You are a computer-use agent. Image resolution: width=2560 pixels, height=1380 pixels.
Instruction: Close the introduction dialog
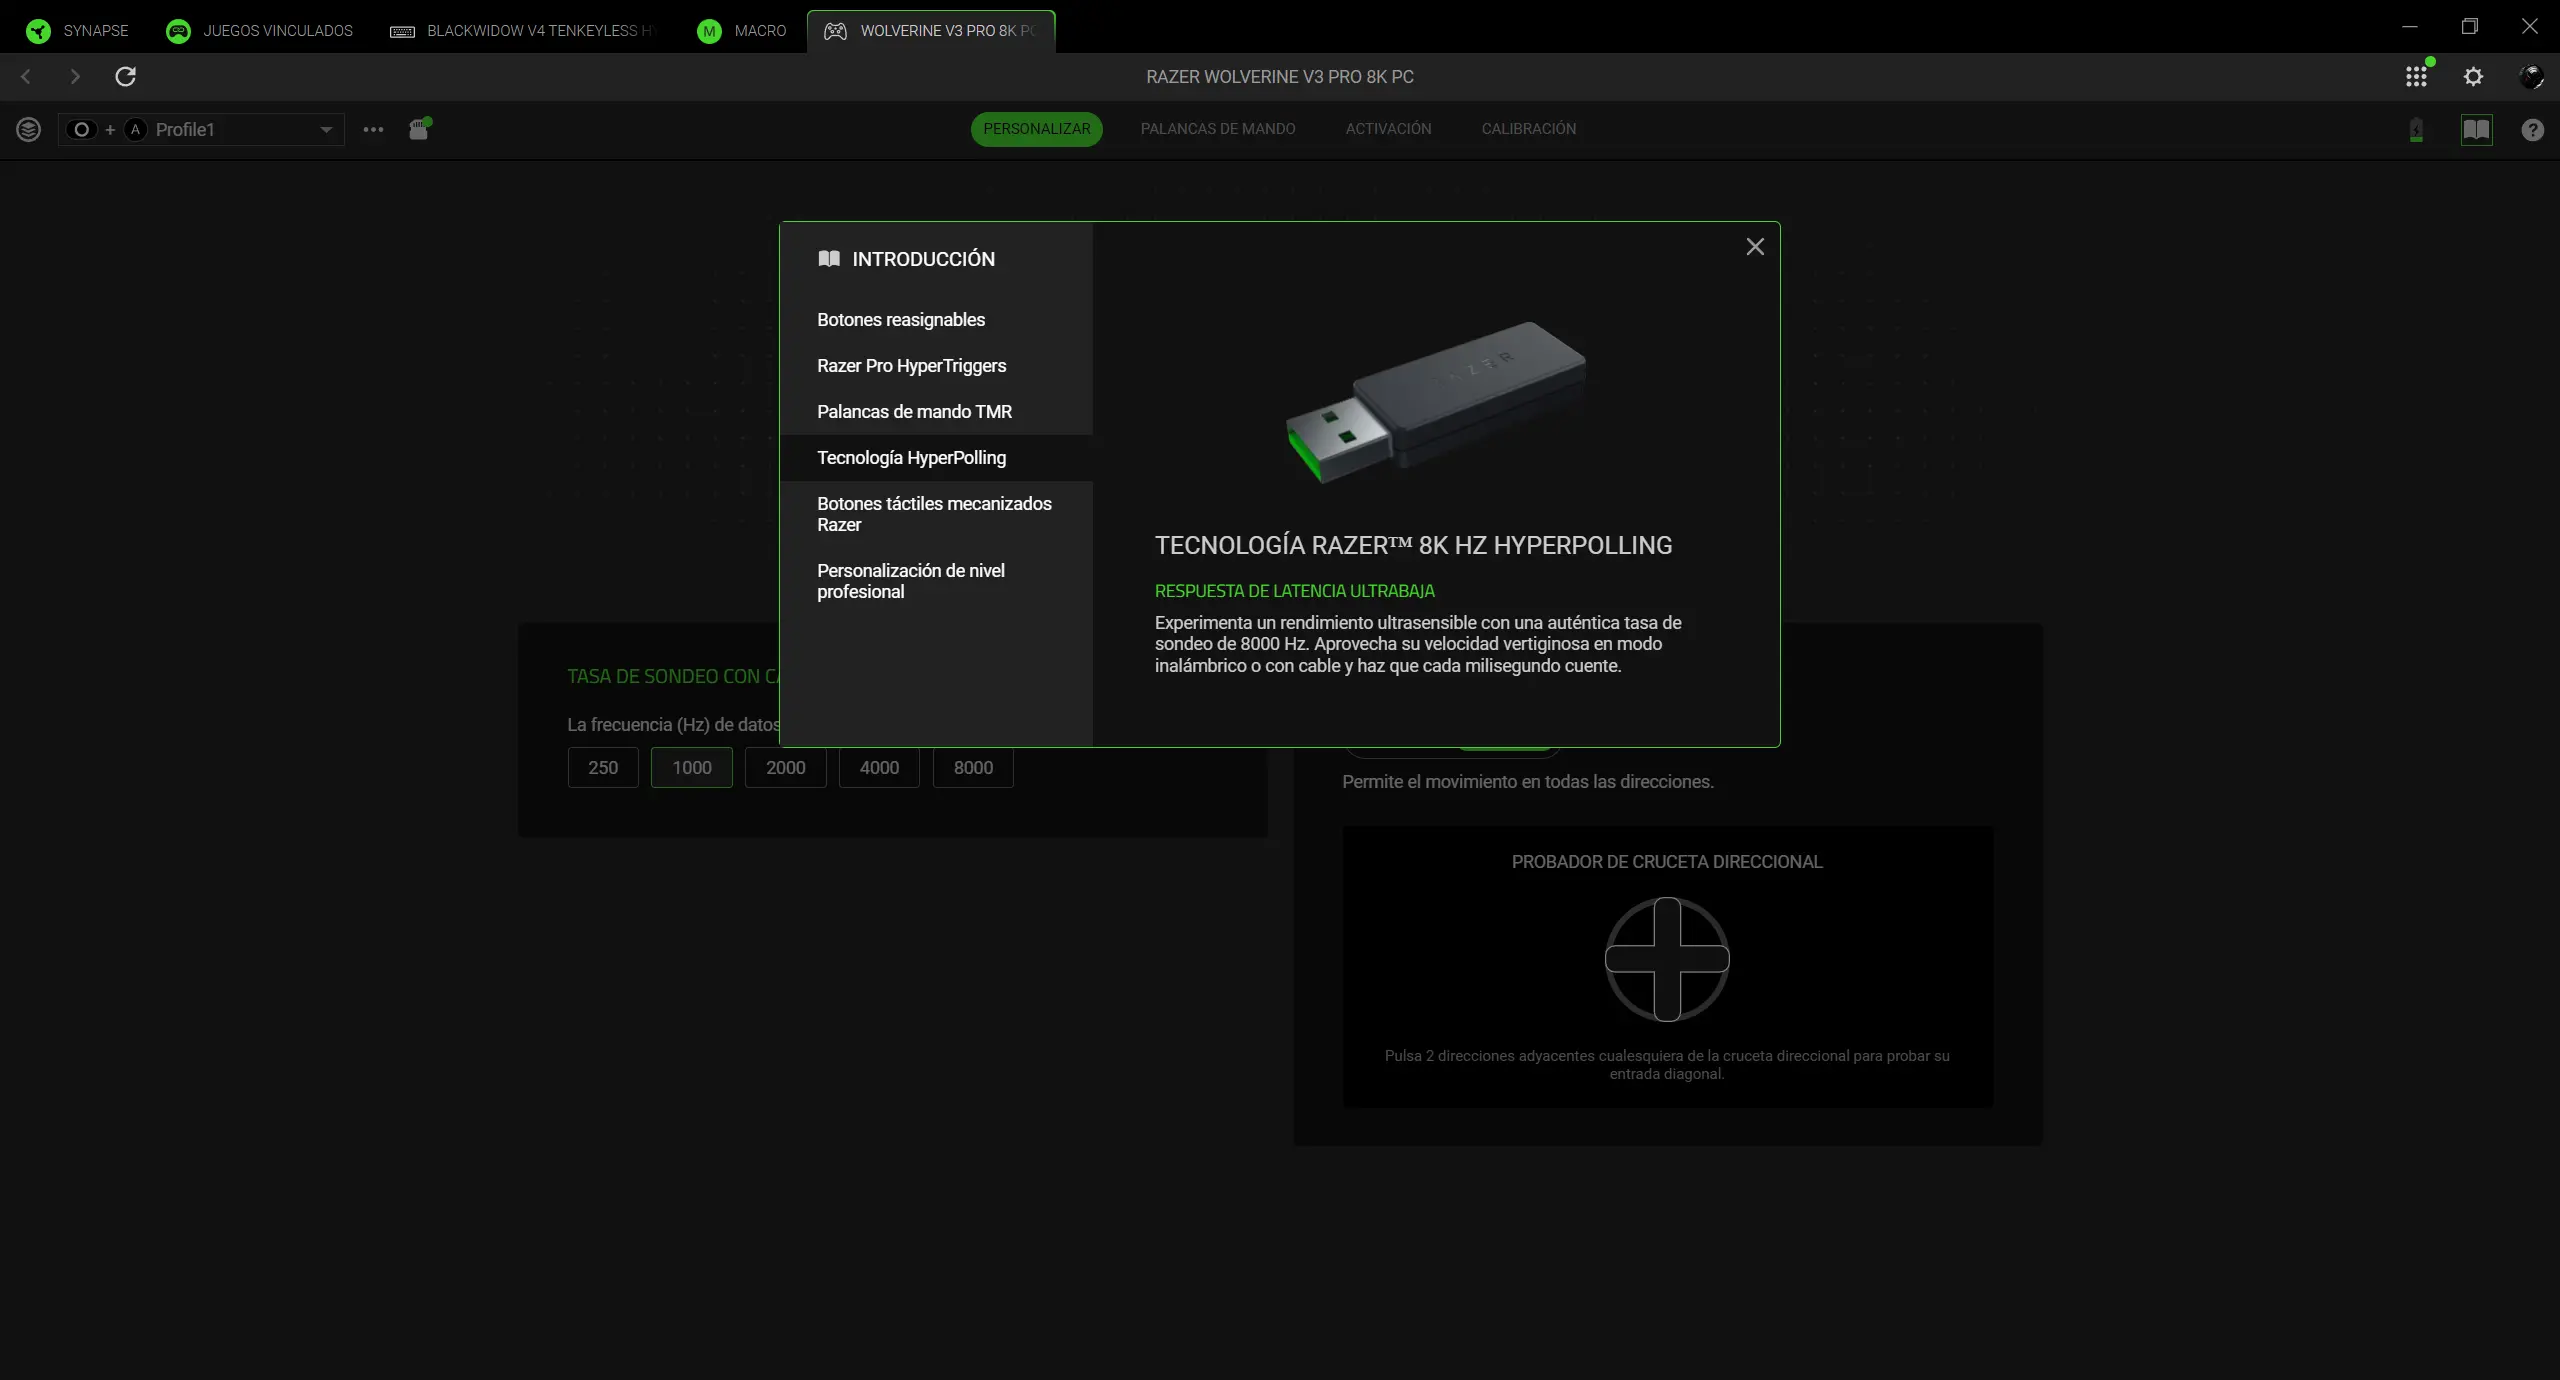(x=1755, y=246)
